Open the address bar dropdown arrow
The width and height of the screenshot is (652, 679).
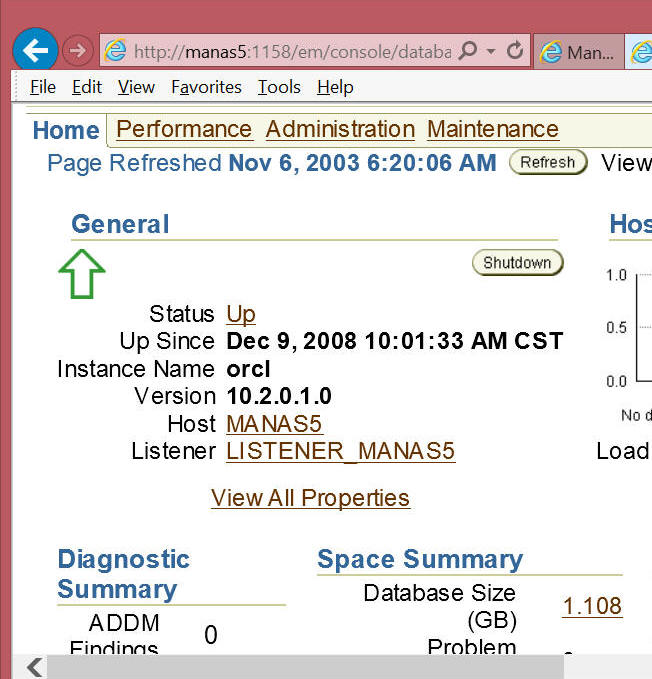pos(492,51)
